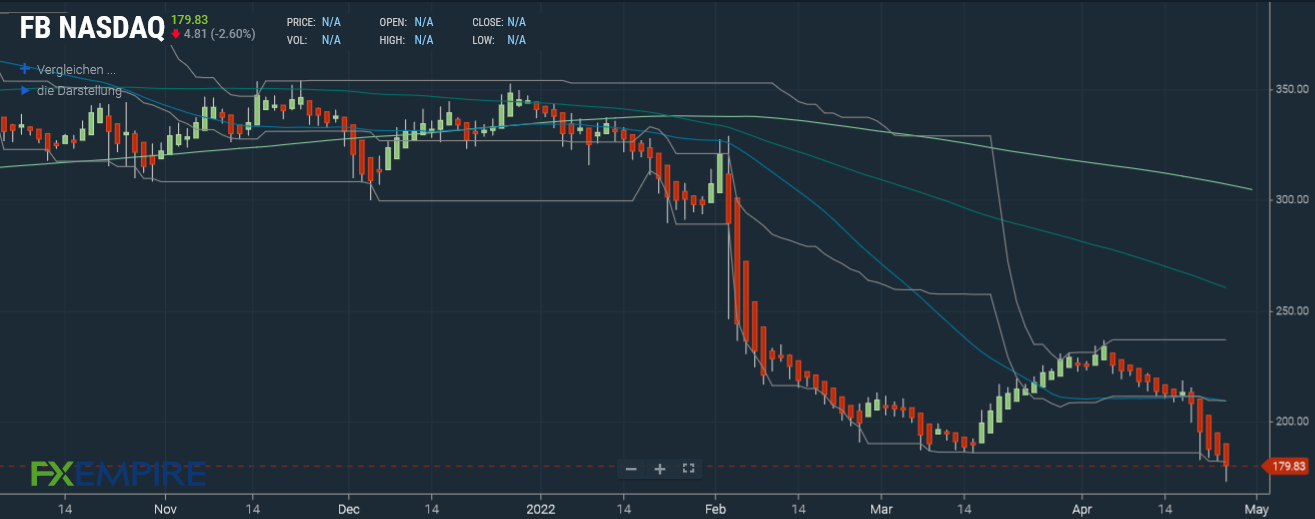Viewport: 1315px width, 519px height.
Task: Click the red down arrow next to 4.81
Action: (176, 34)
